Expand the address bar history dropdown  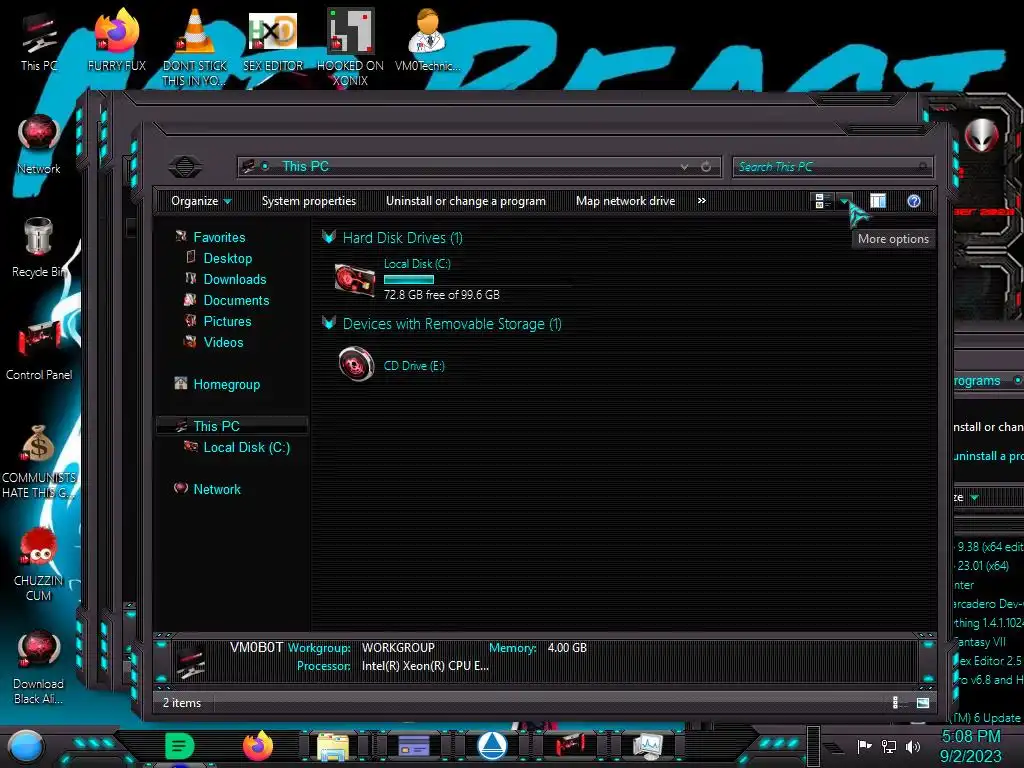pos(684,167)
